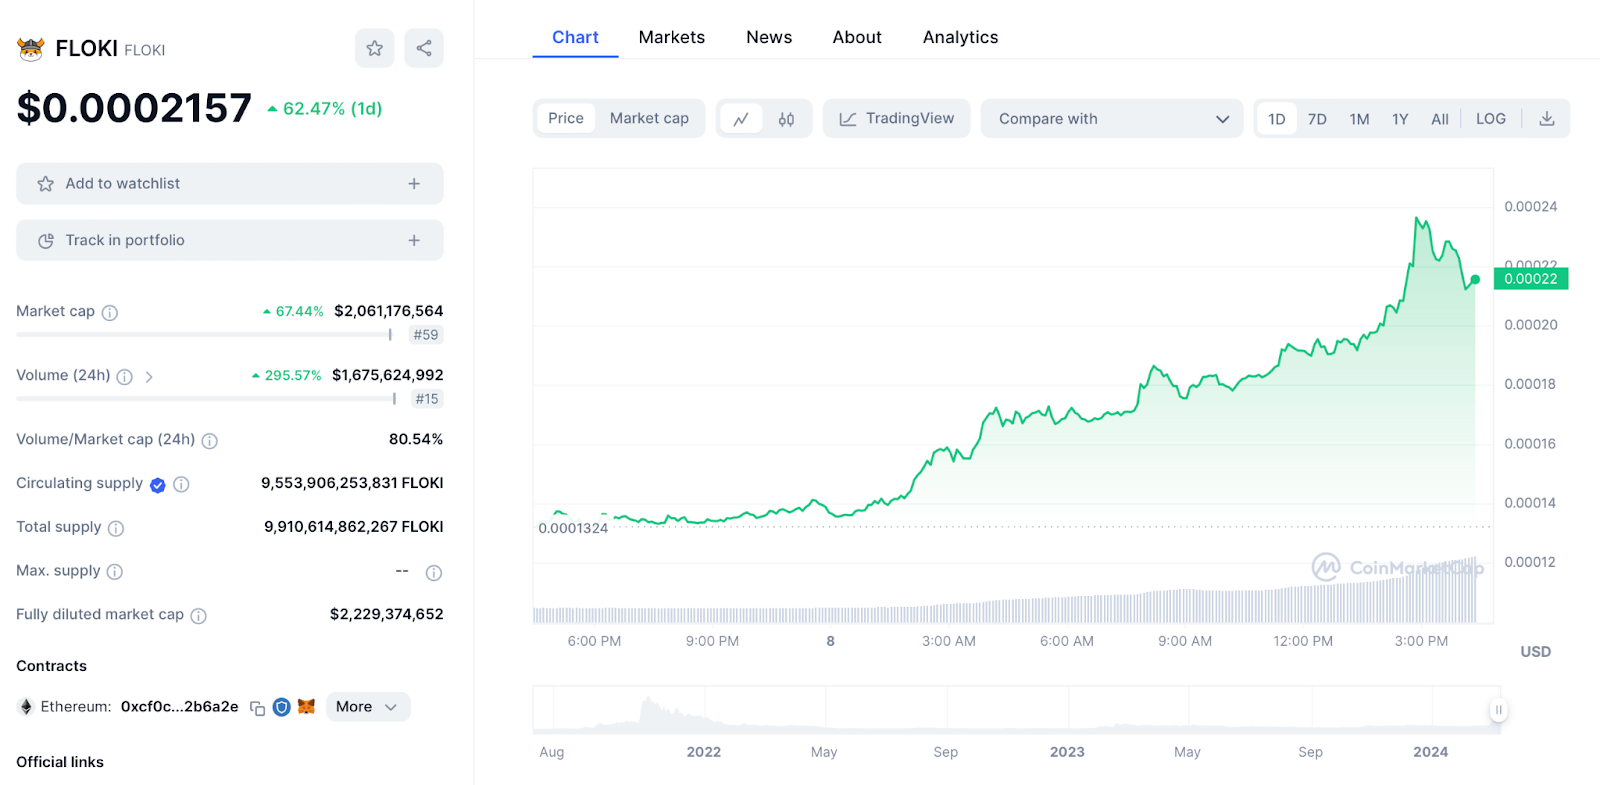Toggle LOG scale on chart
This screenshot has width=1600, height=785.
[x=1491, y=119]
